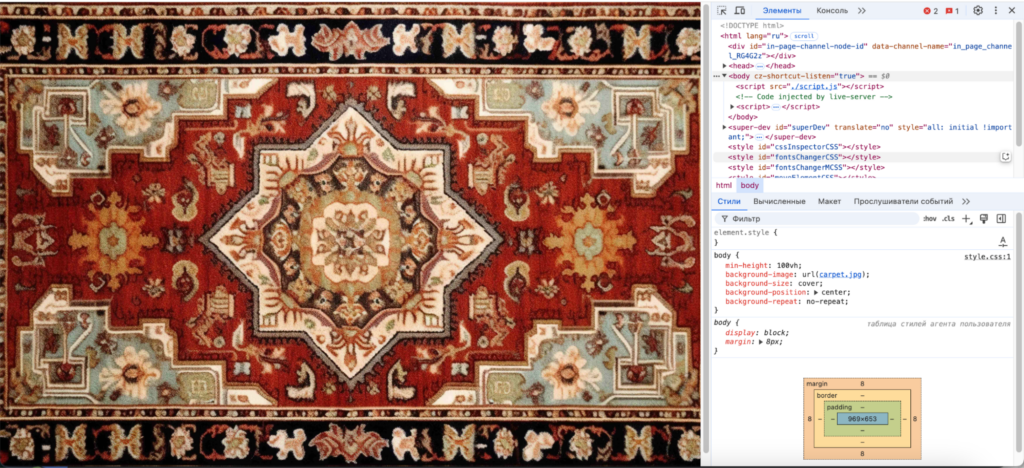Click the font editor A icon
This screenshot has height=468, width=1024.
click(1004, 242)
